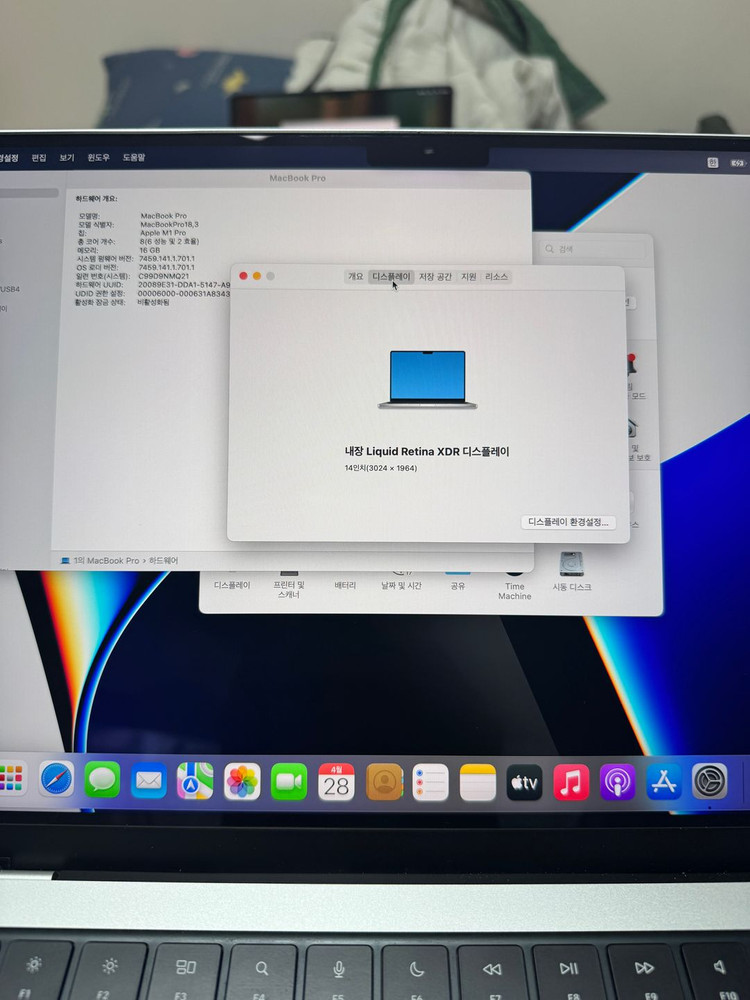Select the 'Apple M1 Pro' chip value
Screen dimensions: 750x1000
click(163, 233)
